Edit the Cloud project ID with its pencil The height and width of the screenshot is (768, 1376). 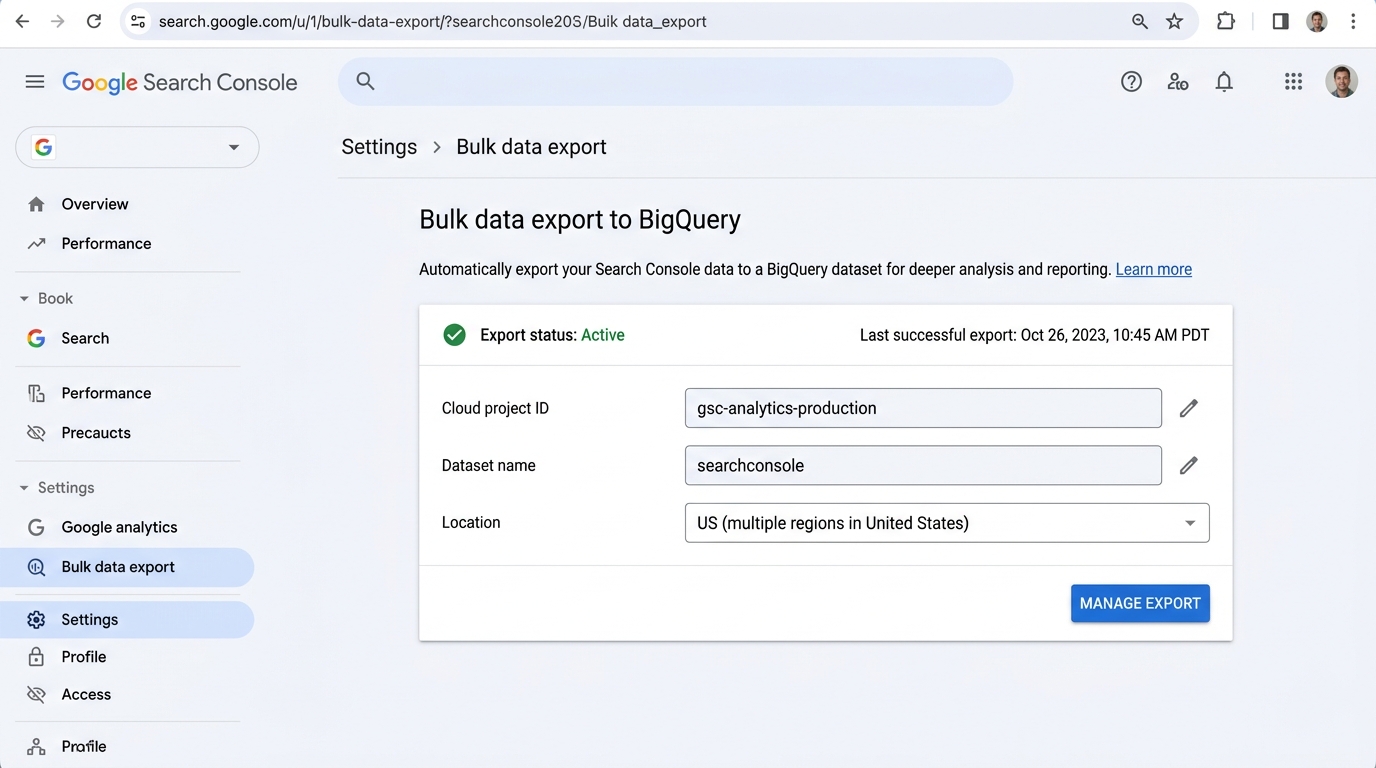(1188, 408)
